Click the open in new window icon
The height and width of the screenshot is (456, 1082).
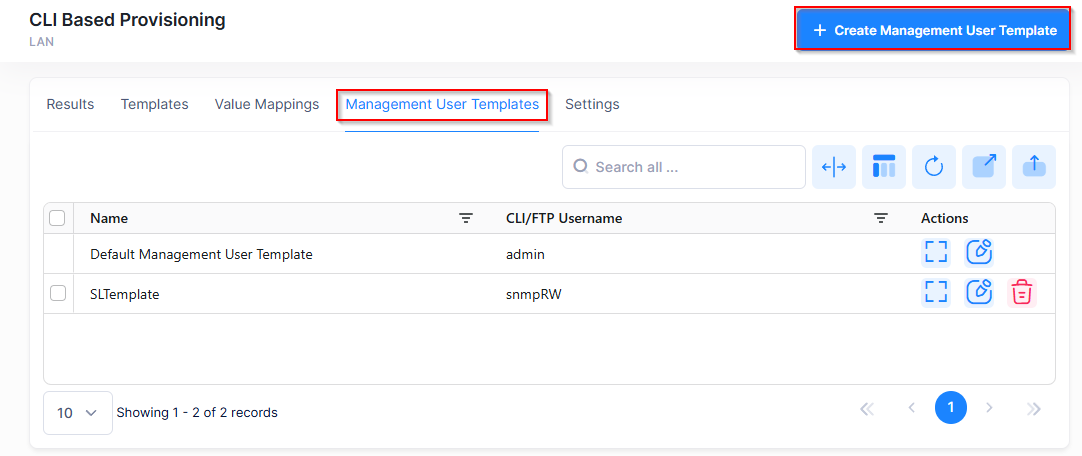(x=984, y=167)
